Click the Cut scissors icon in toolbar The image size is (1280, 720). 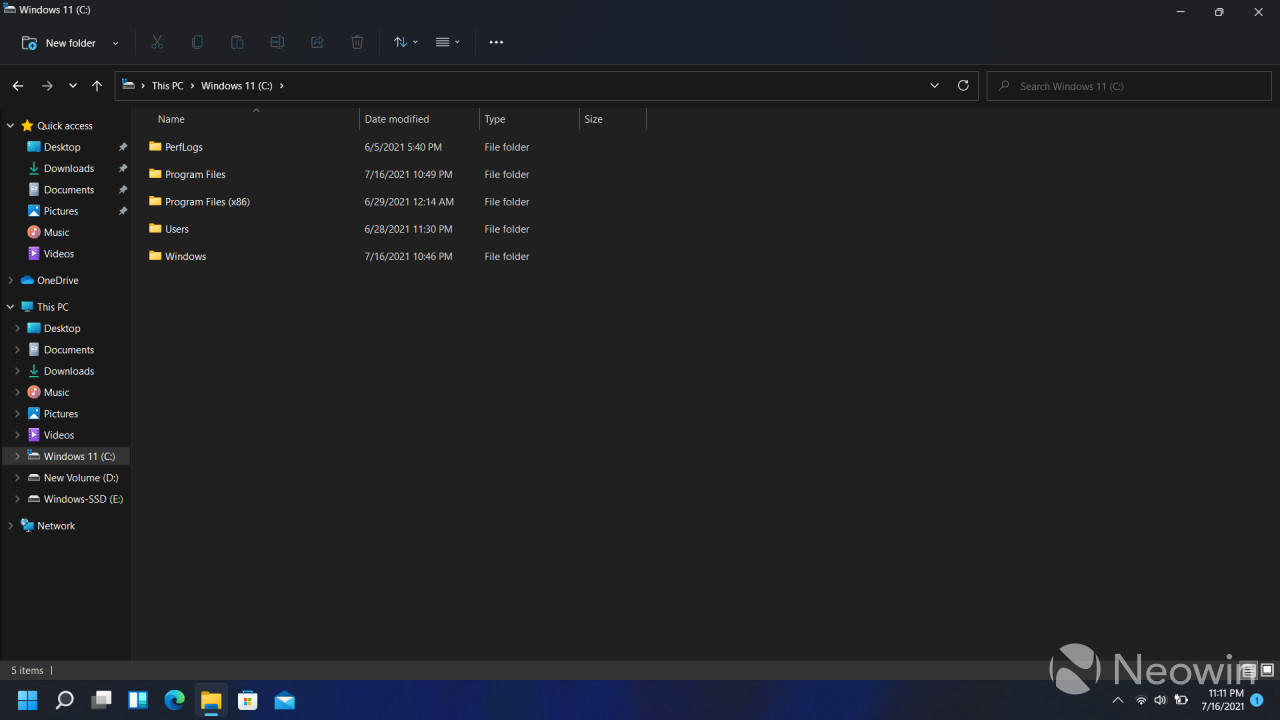pyautogui.click(x=157, y=42)
